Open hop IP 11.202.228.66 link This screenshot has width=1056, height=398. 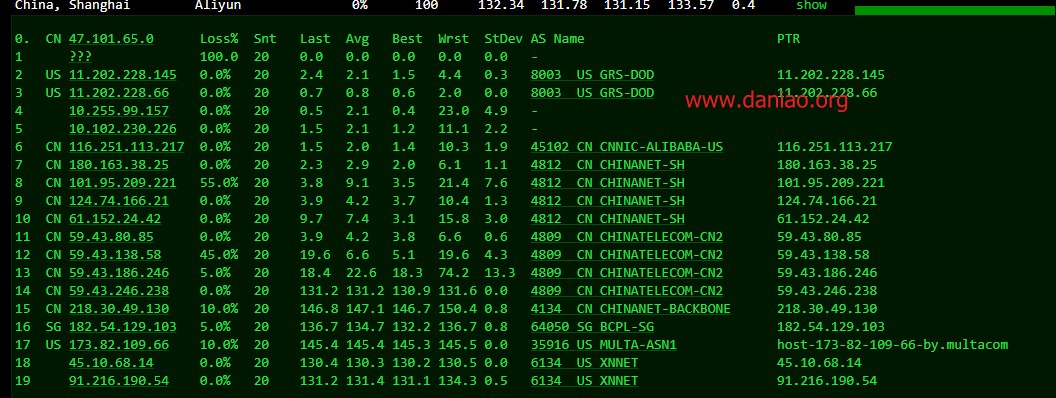(x=119, y=93)
